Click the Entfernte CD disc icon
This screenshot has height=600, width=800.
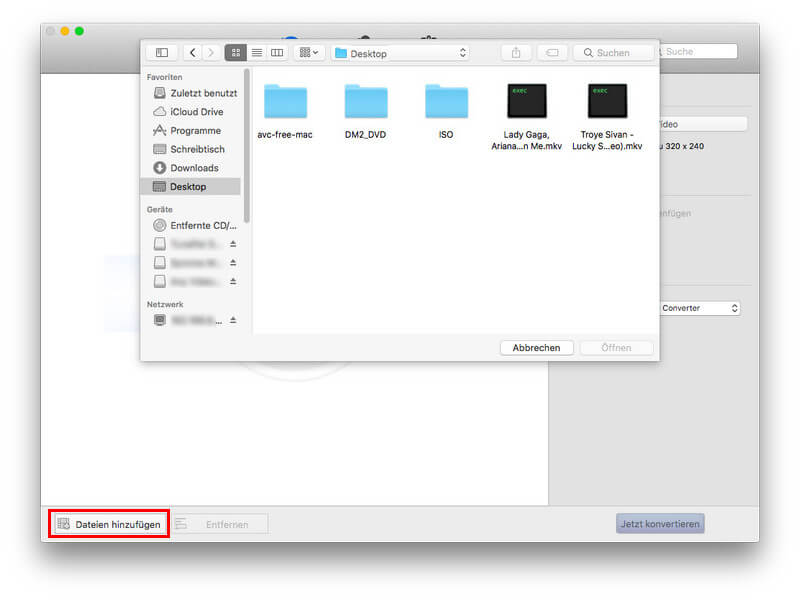pyautogui.click(x=160, y=225)
